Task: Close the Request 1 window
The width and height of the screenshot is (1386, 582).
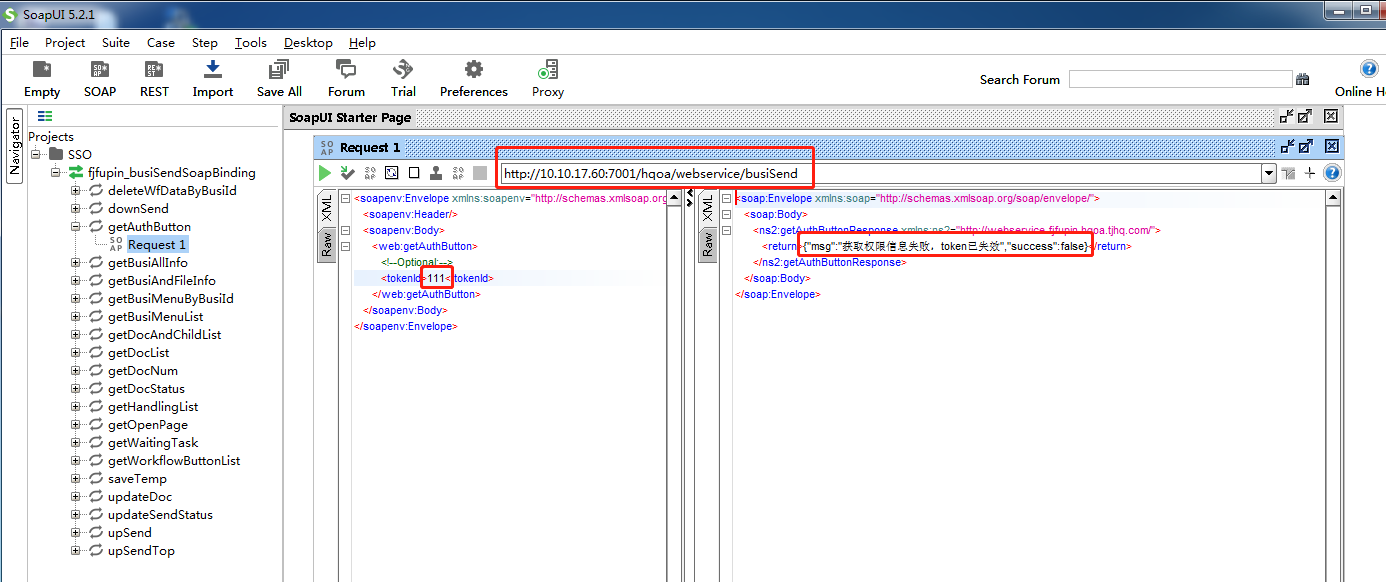Action: click(1331, 146)
